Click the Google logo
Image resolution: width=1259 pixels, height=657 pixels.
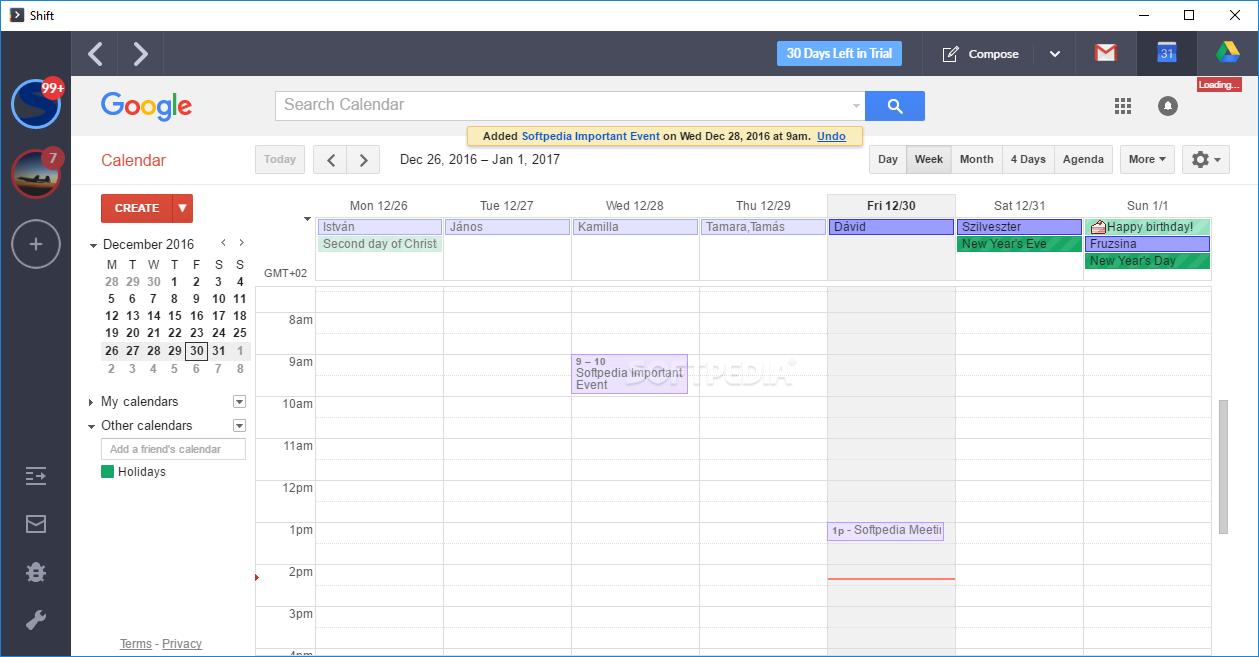(147, 106)
